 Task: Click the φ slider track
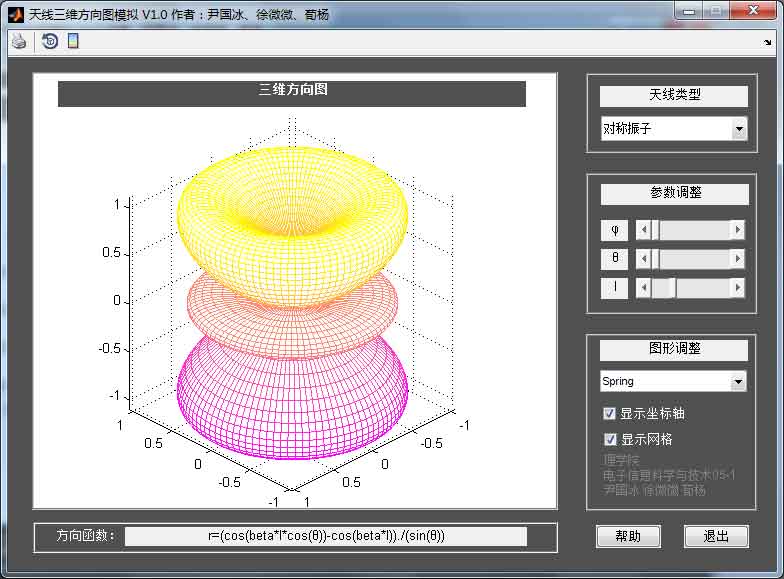(x=695, y=230)
